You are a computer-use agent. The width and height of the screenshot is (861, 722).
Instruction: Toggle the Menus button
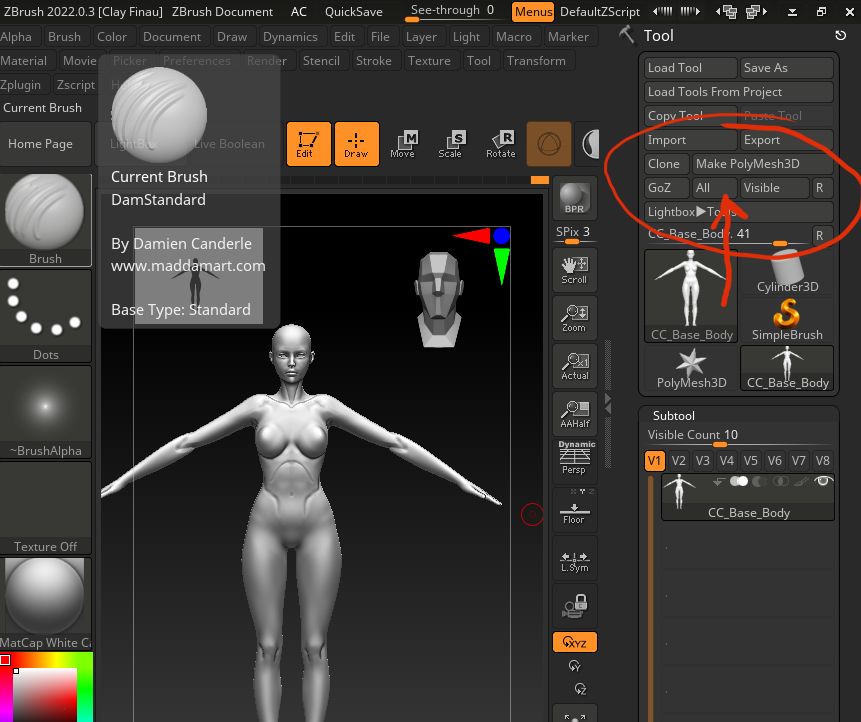coord(533,12)
